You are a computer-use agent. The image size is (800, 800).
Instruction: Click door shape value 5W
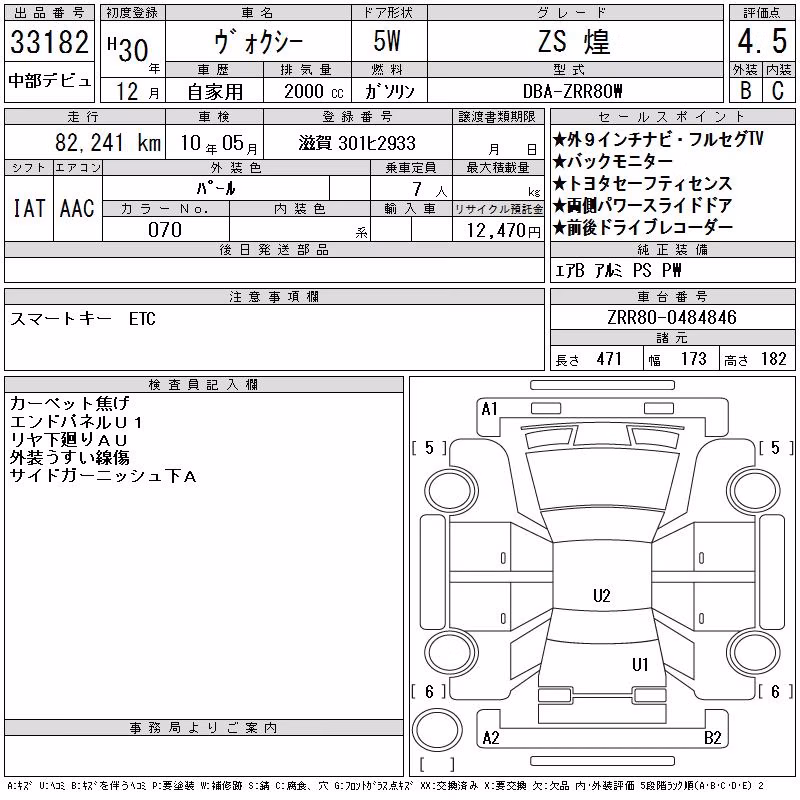[387, 41]
